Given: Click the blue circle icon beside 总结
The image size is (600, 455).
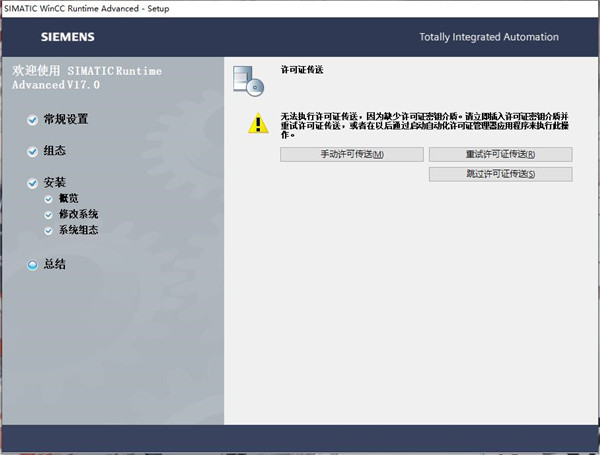Looking at the screenshot, I should pos(33,265).
